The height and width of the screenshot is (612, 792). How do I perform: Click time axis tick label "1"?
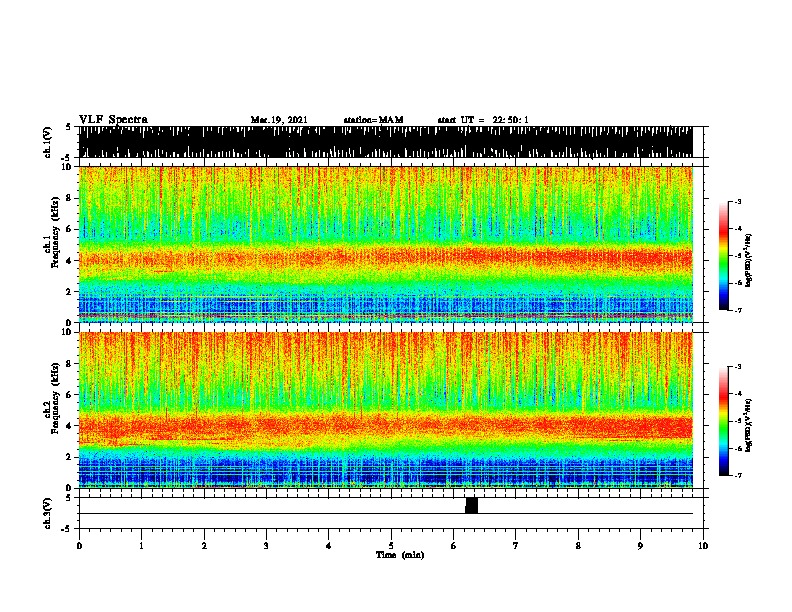pos(141,546)
